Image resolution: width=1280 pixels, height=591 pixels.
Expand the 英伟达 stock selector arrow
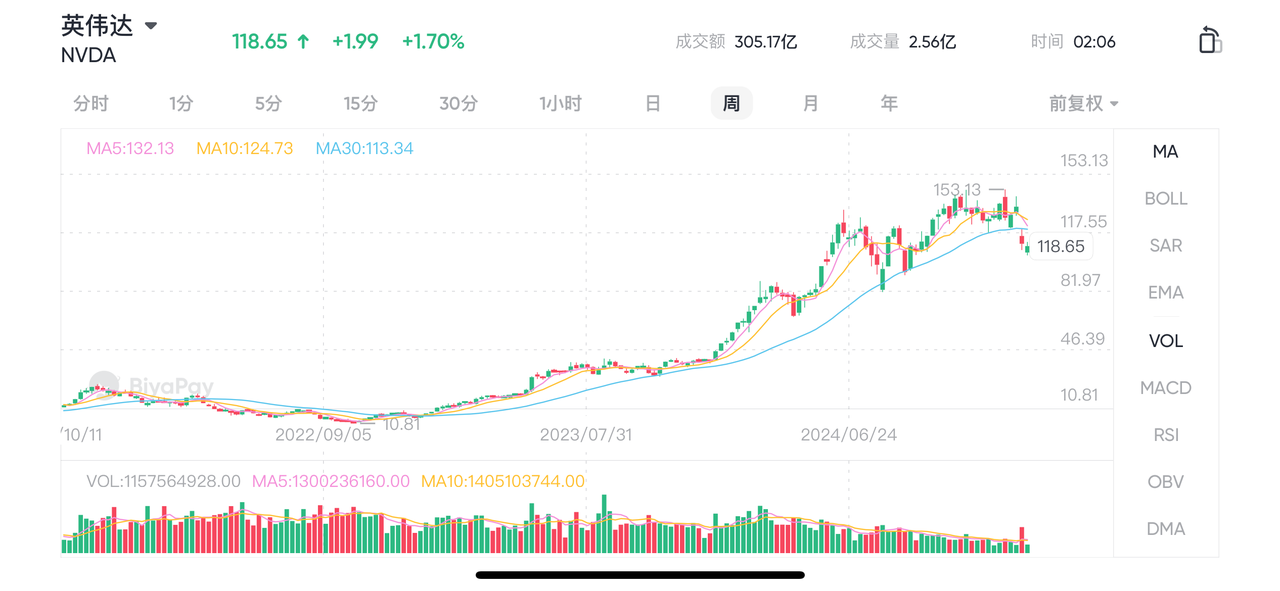click(x=151, y=25)
